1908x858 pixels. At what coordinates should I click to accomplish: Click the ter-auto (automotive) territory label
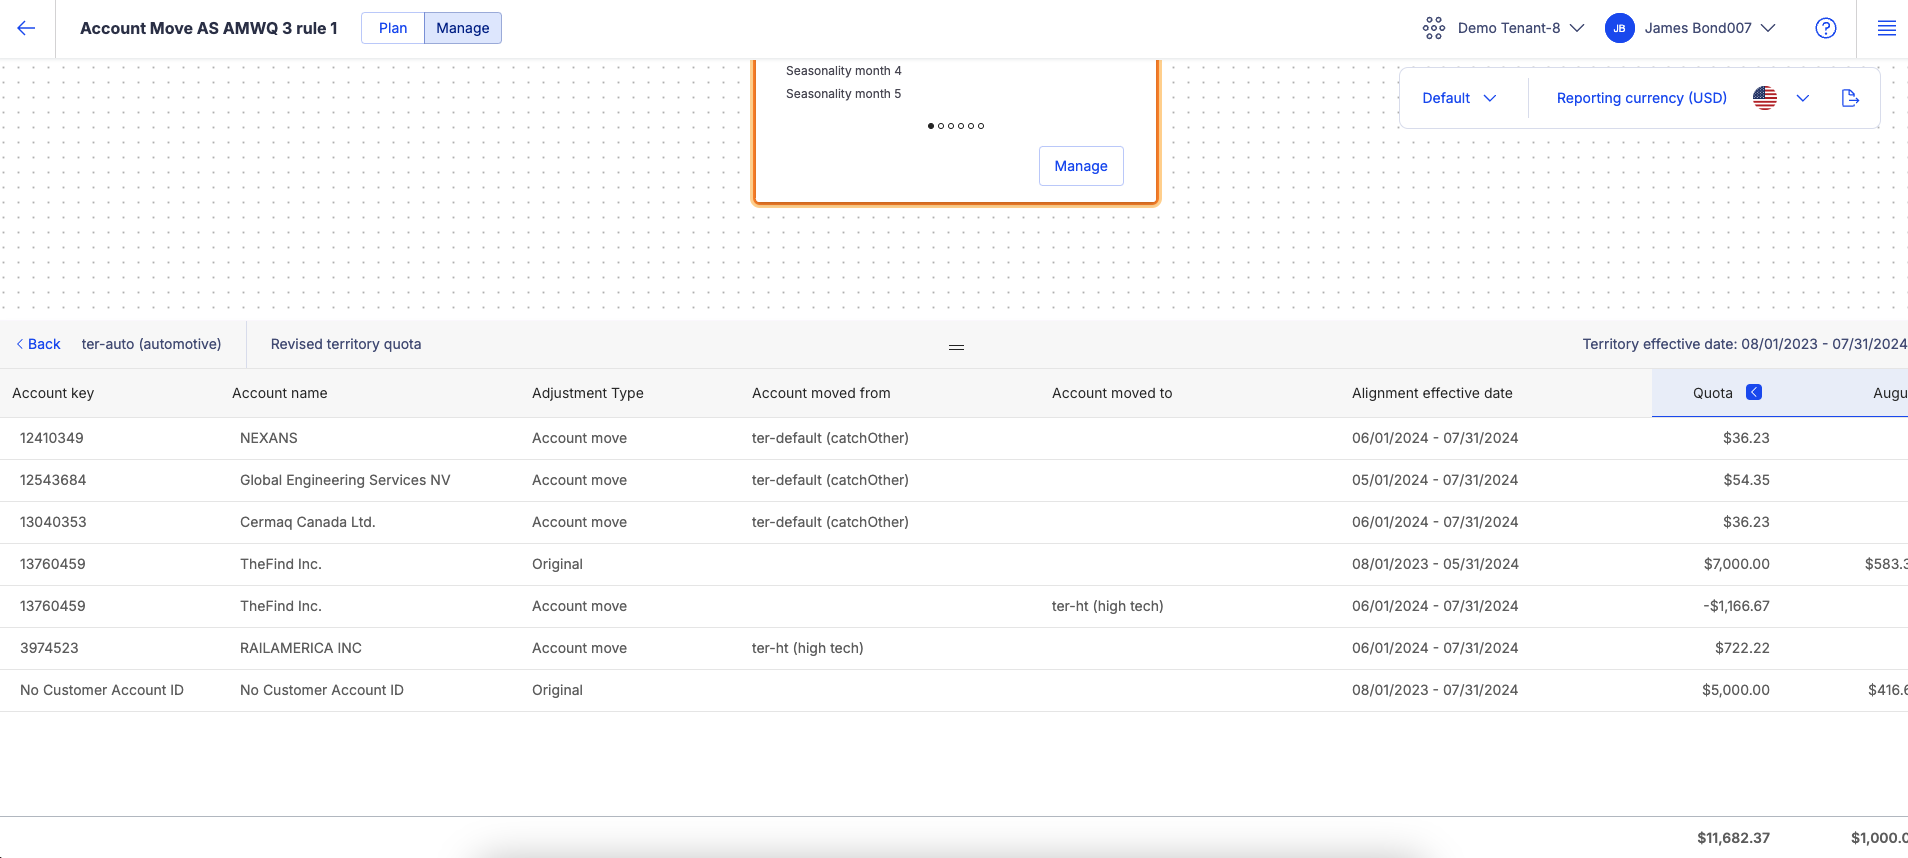pyautogui.click(x=152, y=344)
